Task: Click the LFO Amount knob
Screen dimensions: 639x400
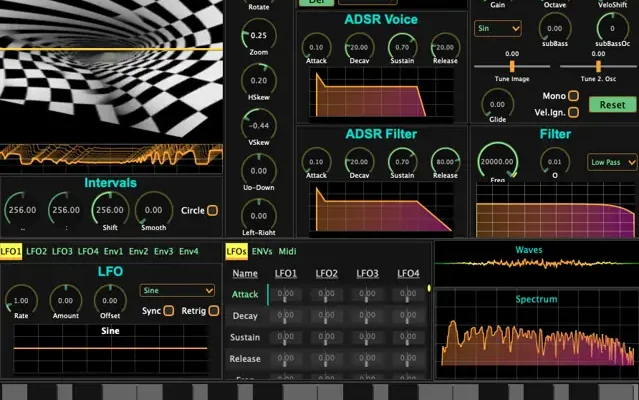Action: (x=66, y=301)
